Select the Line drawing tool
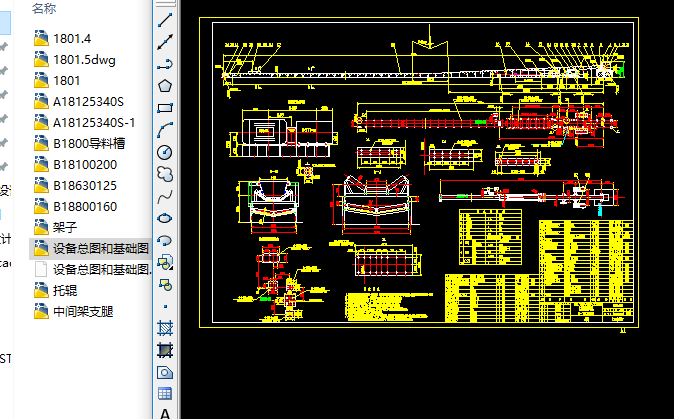Image resolution: width=674 pixels, height=419 pixels. (x=165, y=20)
